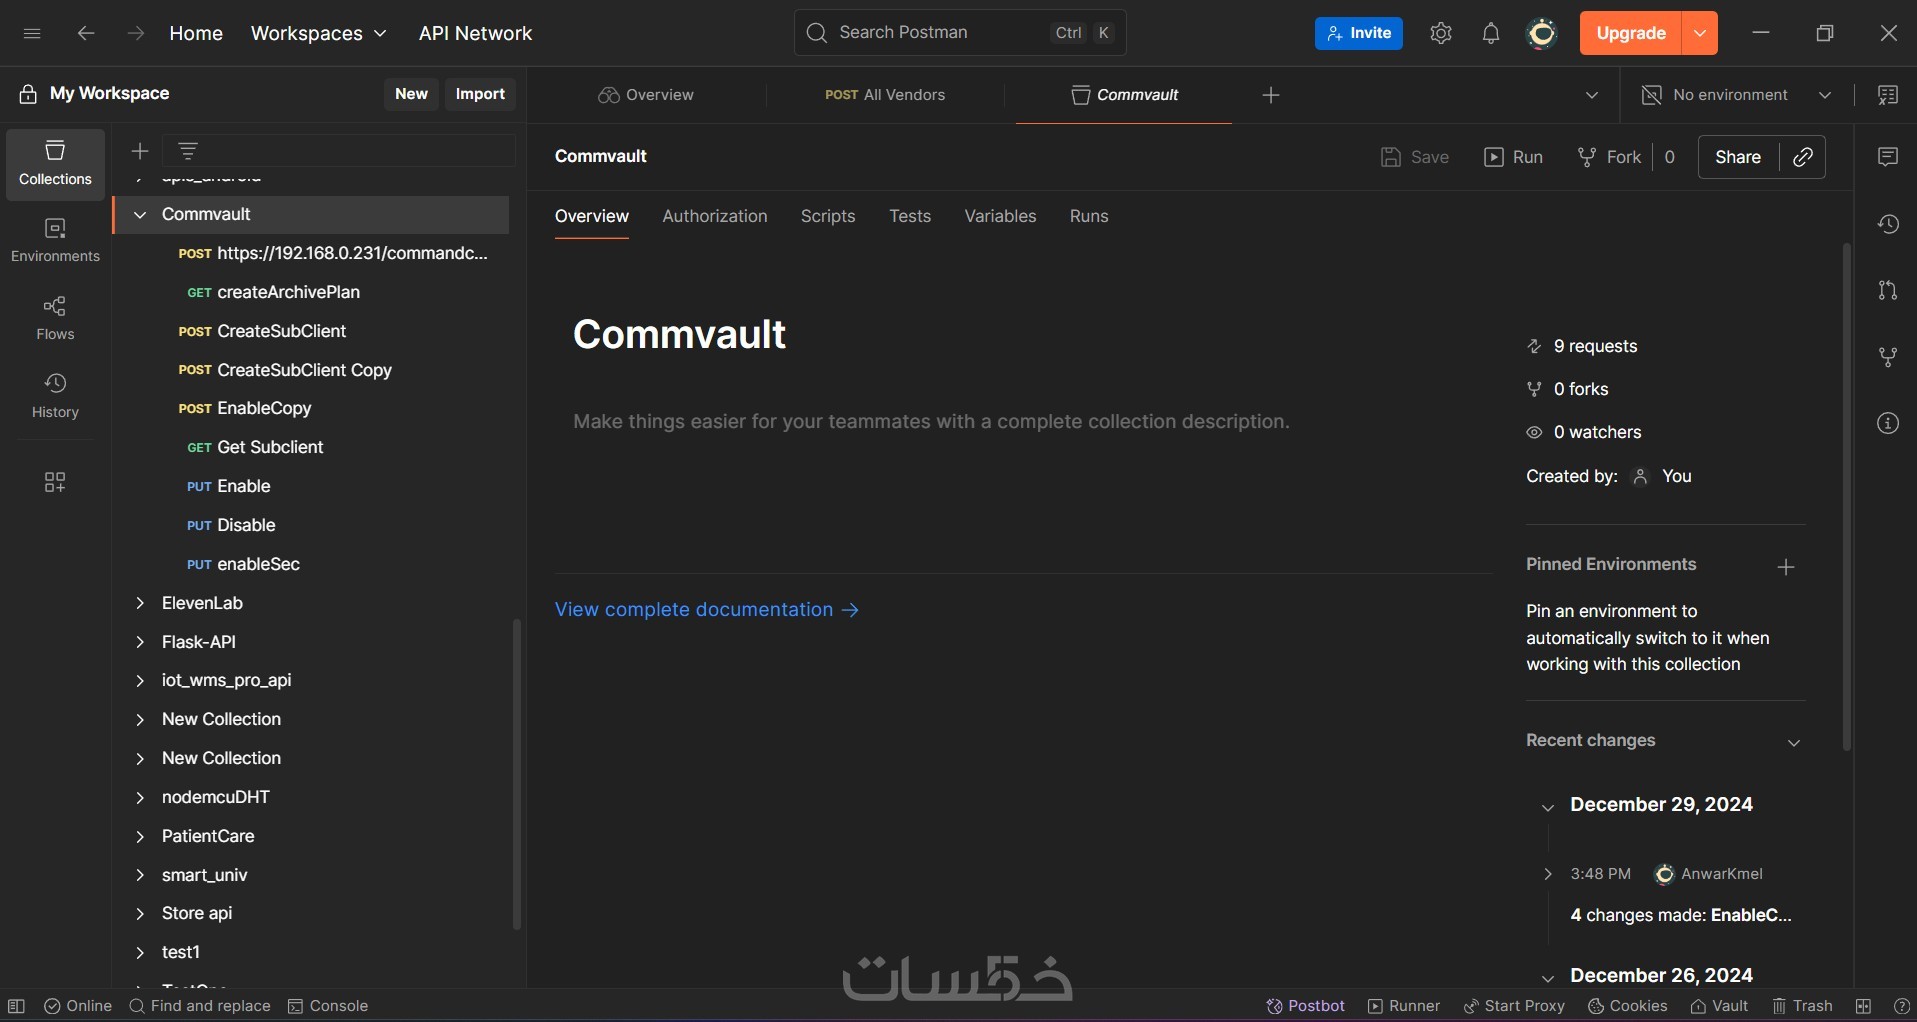Open View complete documentation link
The height and width of the screenshot is (1022, 1917).
pyautogui.click(x=707, y=610)
